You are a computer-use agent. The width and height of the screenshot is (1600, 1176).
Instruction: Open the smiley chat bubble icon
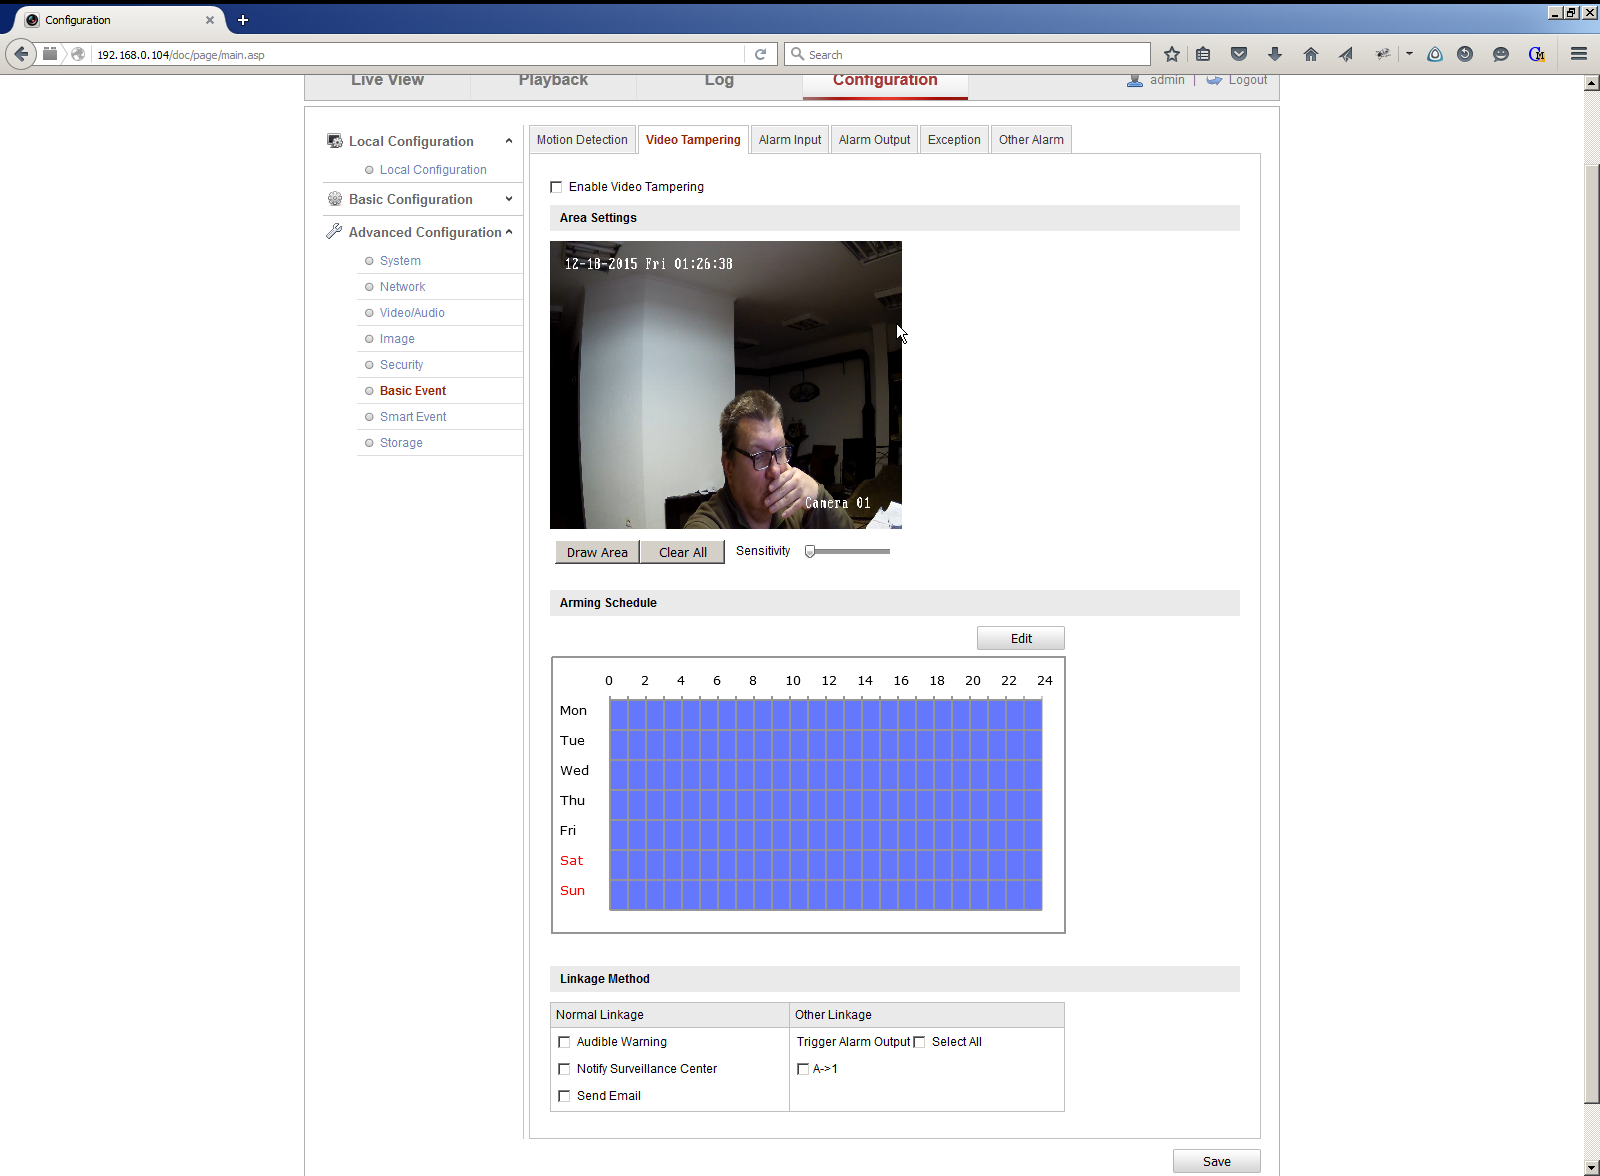tap(1501, 54)
